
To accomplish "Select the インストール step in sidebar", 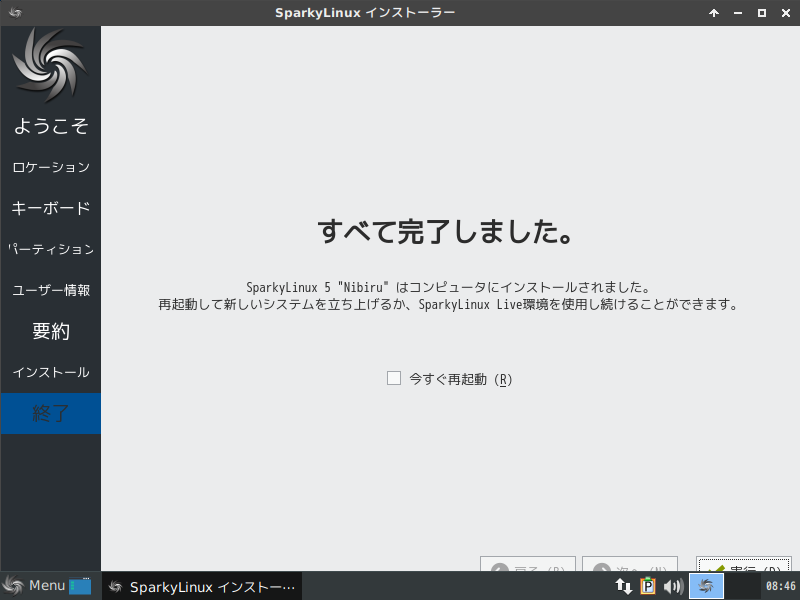I will pyautogui.click(x=51, y=372).
